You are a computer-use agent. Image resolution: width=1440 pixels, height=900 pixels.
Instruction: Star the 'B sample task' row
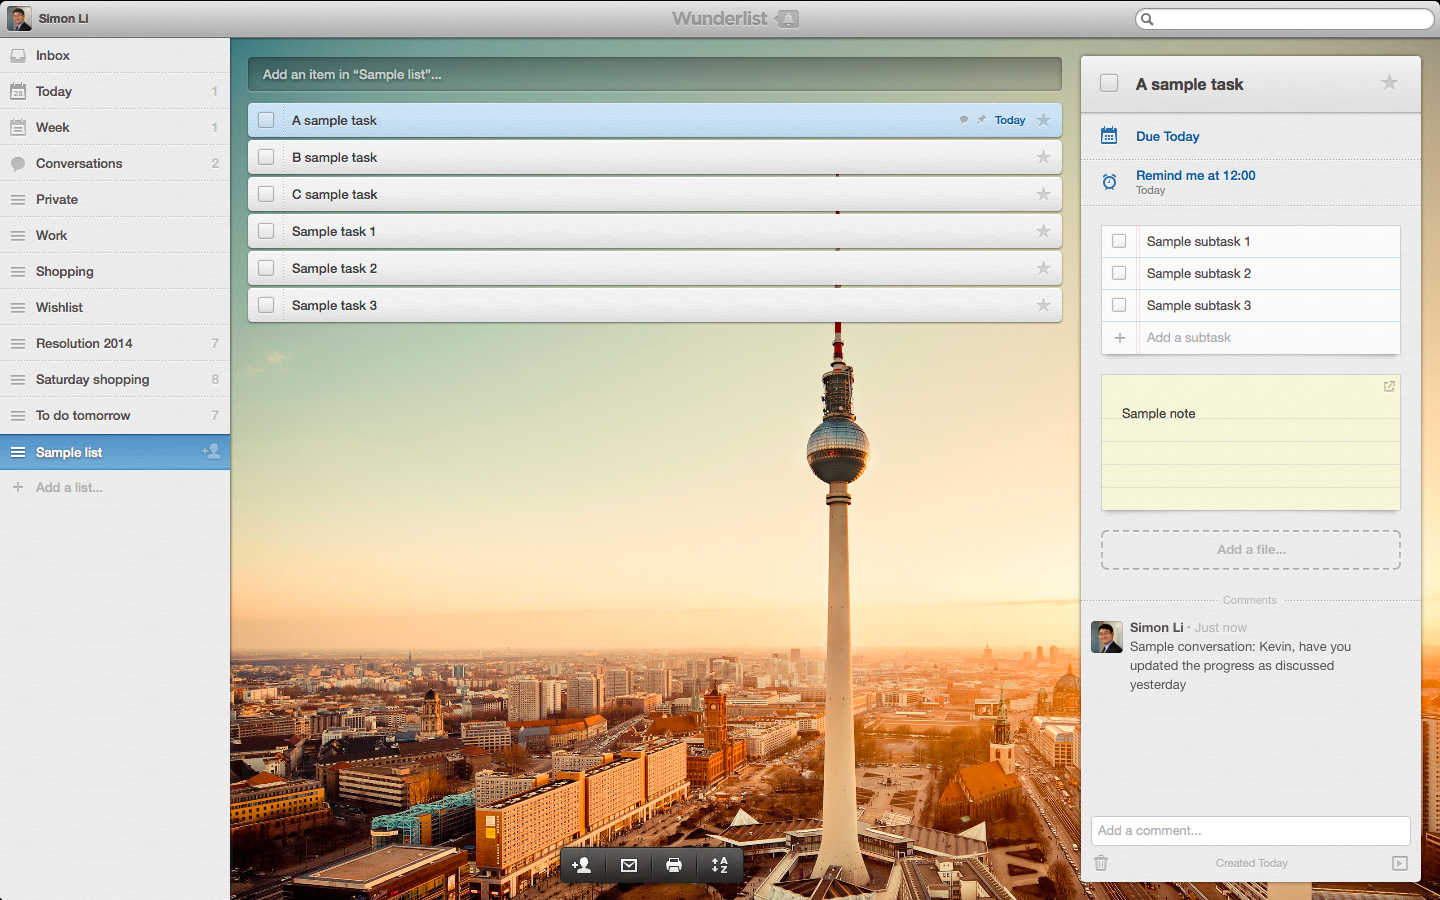tap(1043, 157)
